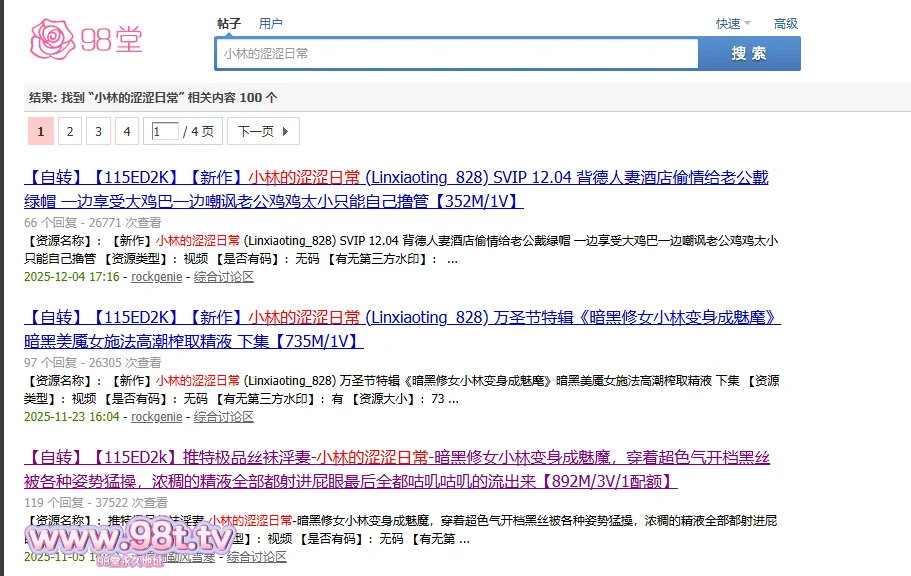The width and height of the screenshot is (911, 576).
Task: Select page 1 in the pagination
Action: coord(40,131)
